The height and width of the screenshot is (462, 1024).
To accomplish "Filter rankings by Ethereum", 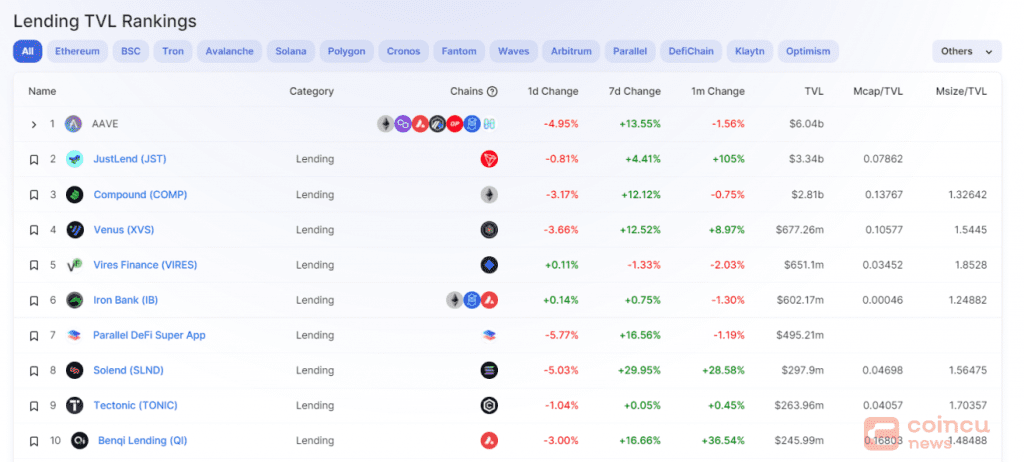I will click(77, 51).
